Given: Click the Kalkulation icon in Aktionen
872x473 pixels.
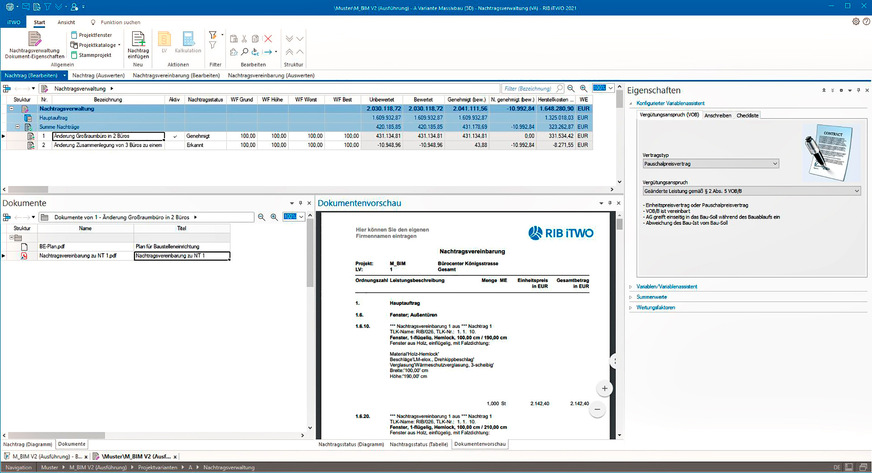Looking at the screenshot, I should click(x=187, y=38).
